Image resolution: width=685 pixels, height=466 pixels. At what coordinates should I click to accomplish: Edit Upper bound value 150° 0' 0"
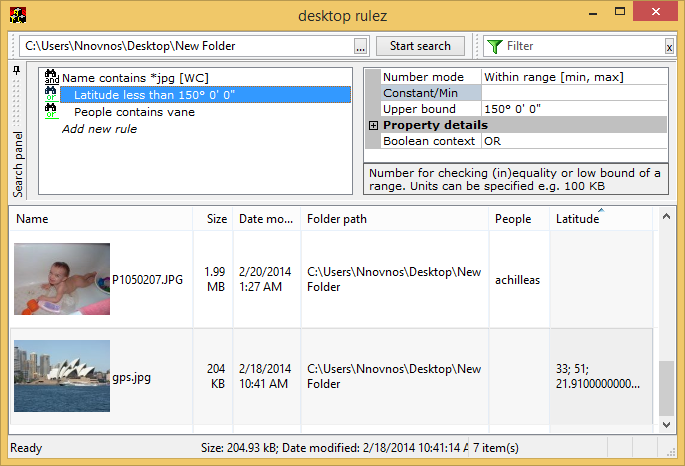click(574, 109)
